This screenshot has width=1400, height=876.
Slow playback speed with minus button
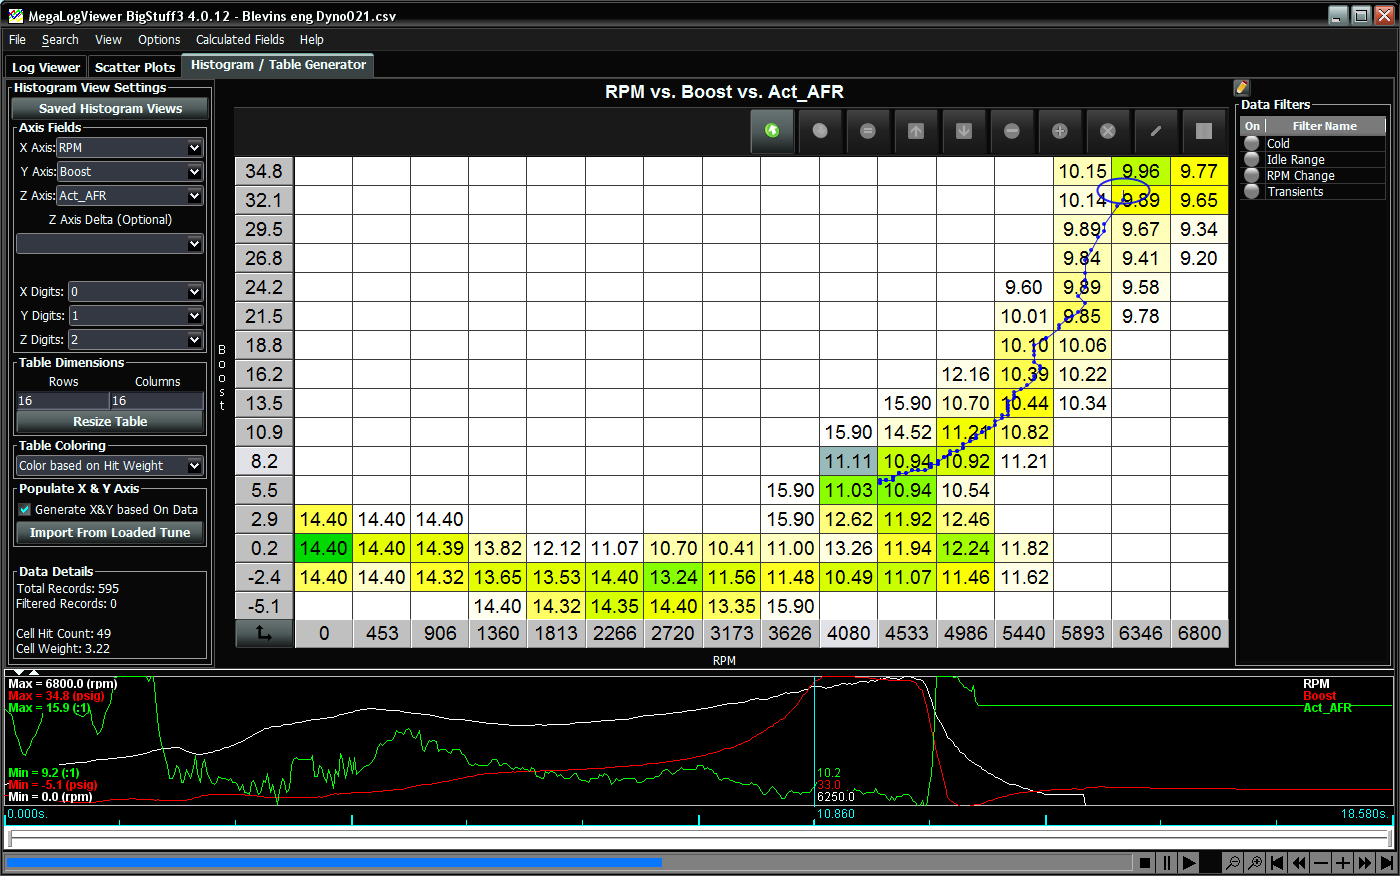click(x=1321, y=862)
